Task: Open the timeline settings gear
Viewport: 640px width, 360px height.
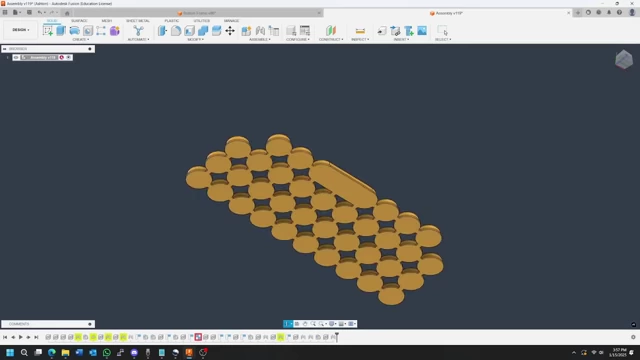Action: [633, 337]
